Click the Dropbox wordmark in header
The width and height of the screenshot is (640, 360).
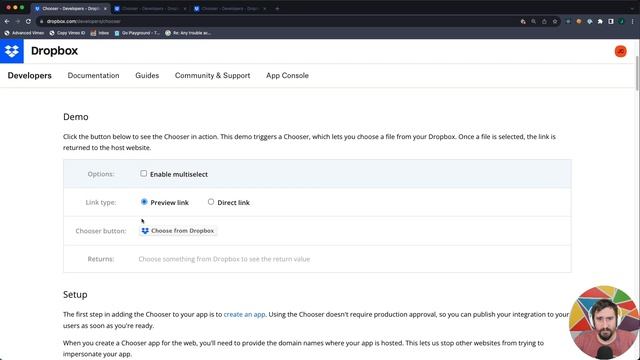click(54, 51)
